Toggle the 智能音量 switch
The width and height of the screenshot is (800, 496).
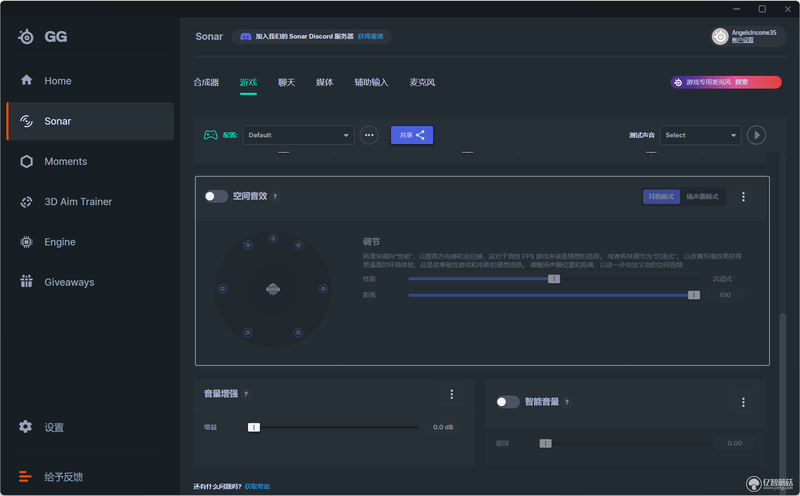(x=507, y=402)
